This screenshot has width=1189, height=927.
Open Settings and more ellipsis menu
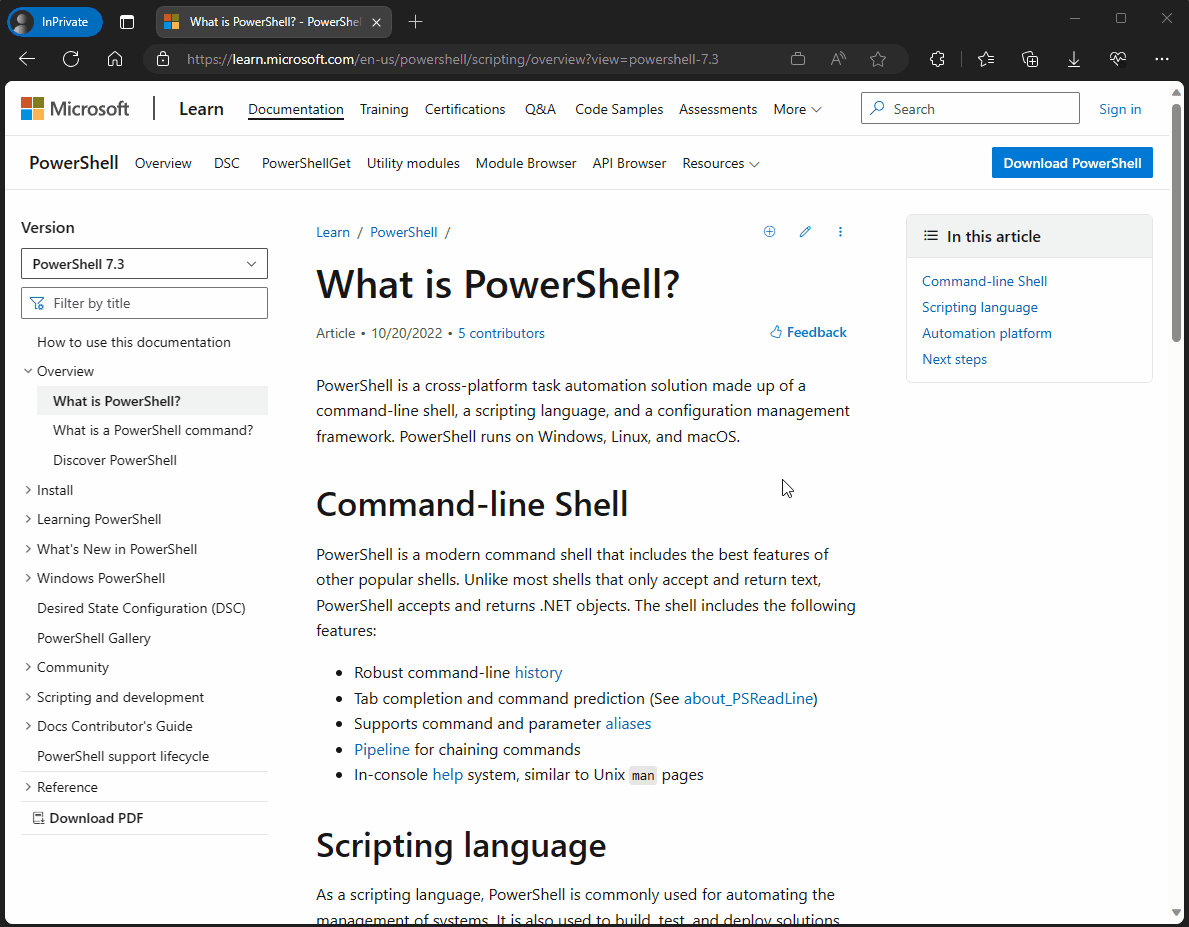click(1162, 59)
